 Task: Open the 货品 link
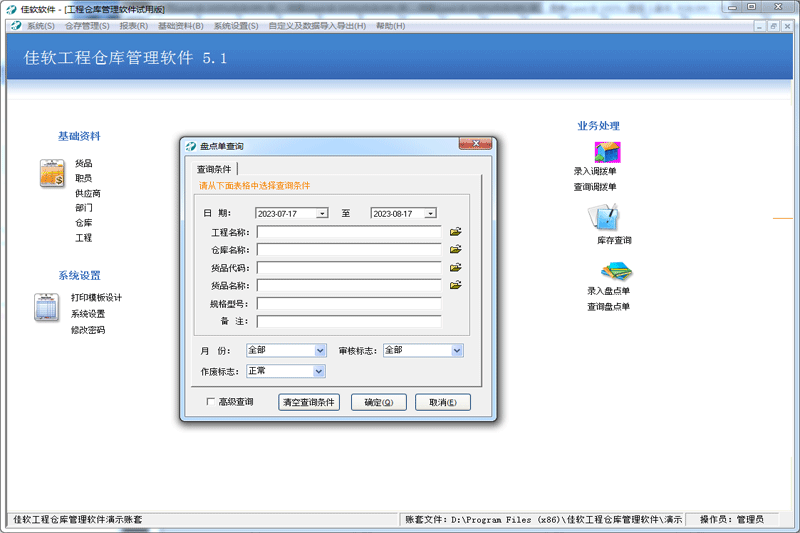point(84,163)
